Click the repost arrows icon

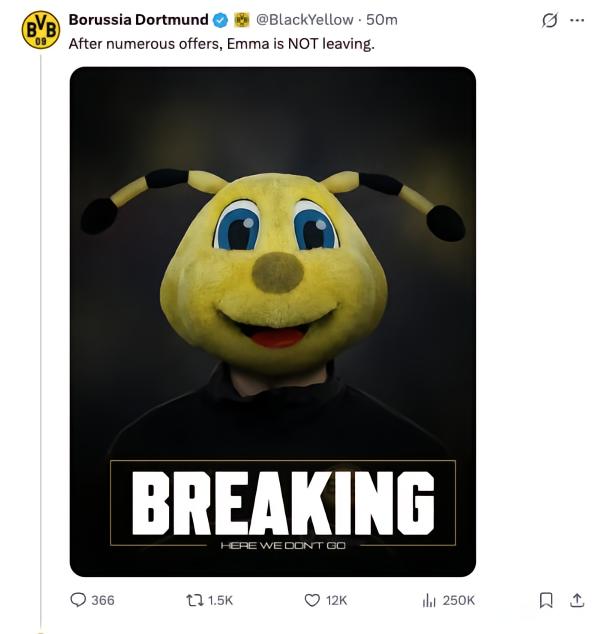pos(195,600)
